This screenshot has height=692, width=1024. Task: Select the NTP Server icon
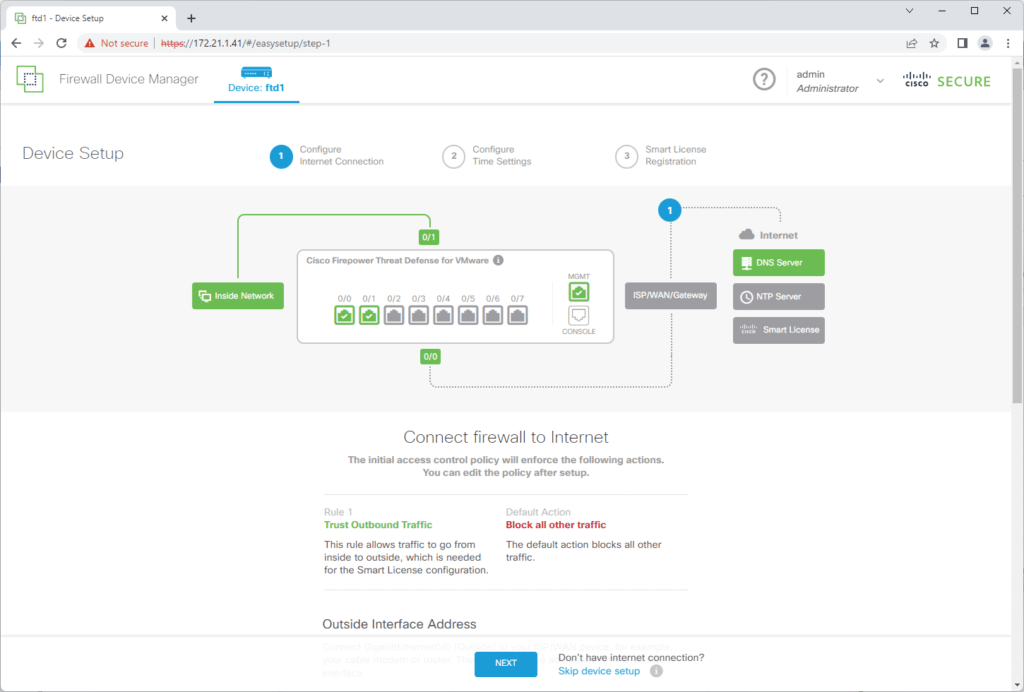click(x=778, y=296)
